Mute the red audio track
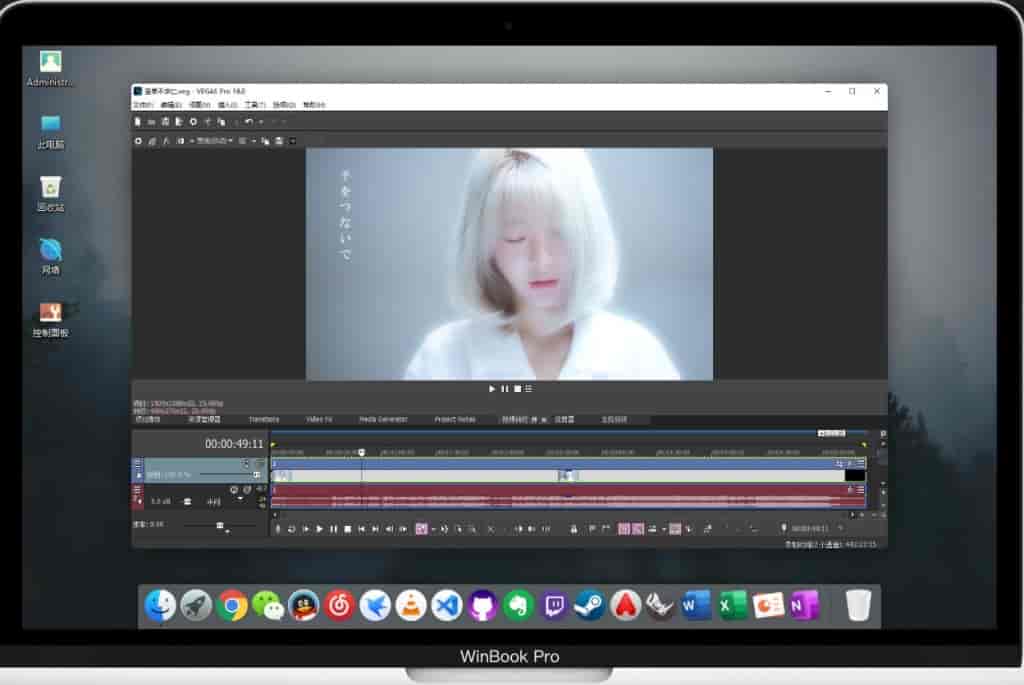Viewport: 1024px width, 685px height. click(233, 489)
